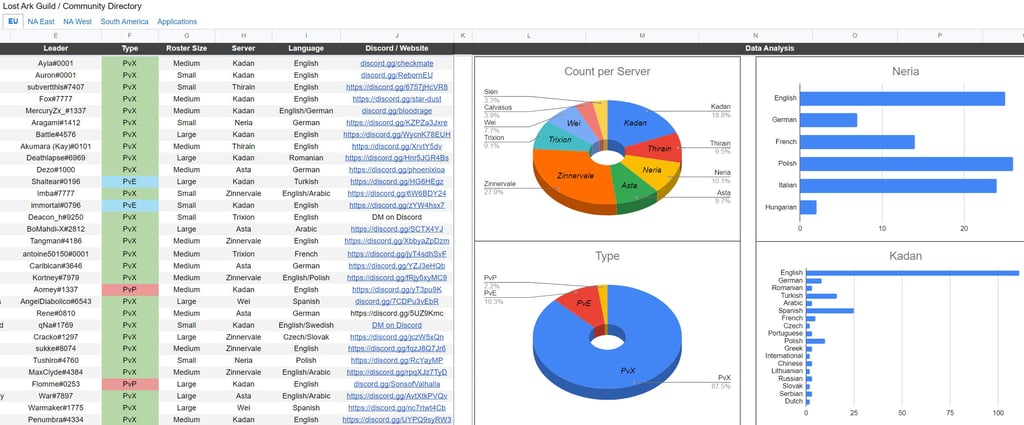The image size is (1024, 425).
Task: Select leader cell AngelDiabolico#6543
Action: pos(56,301)
